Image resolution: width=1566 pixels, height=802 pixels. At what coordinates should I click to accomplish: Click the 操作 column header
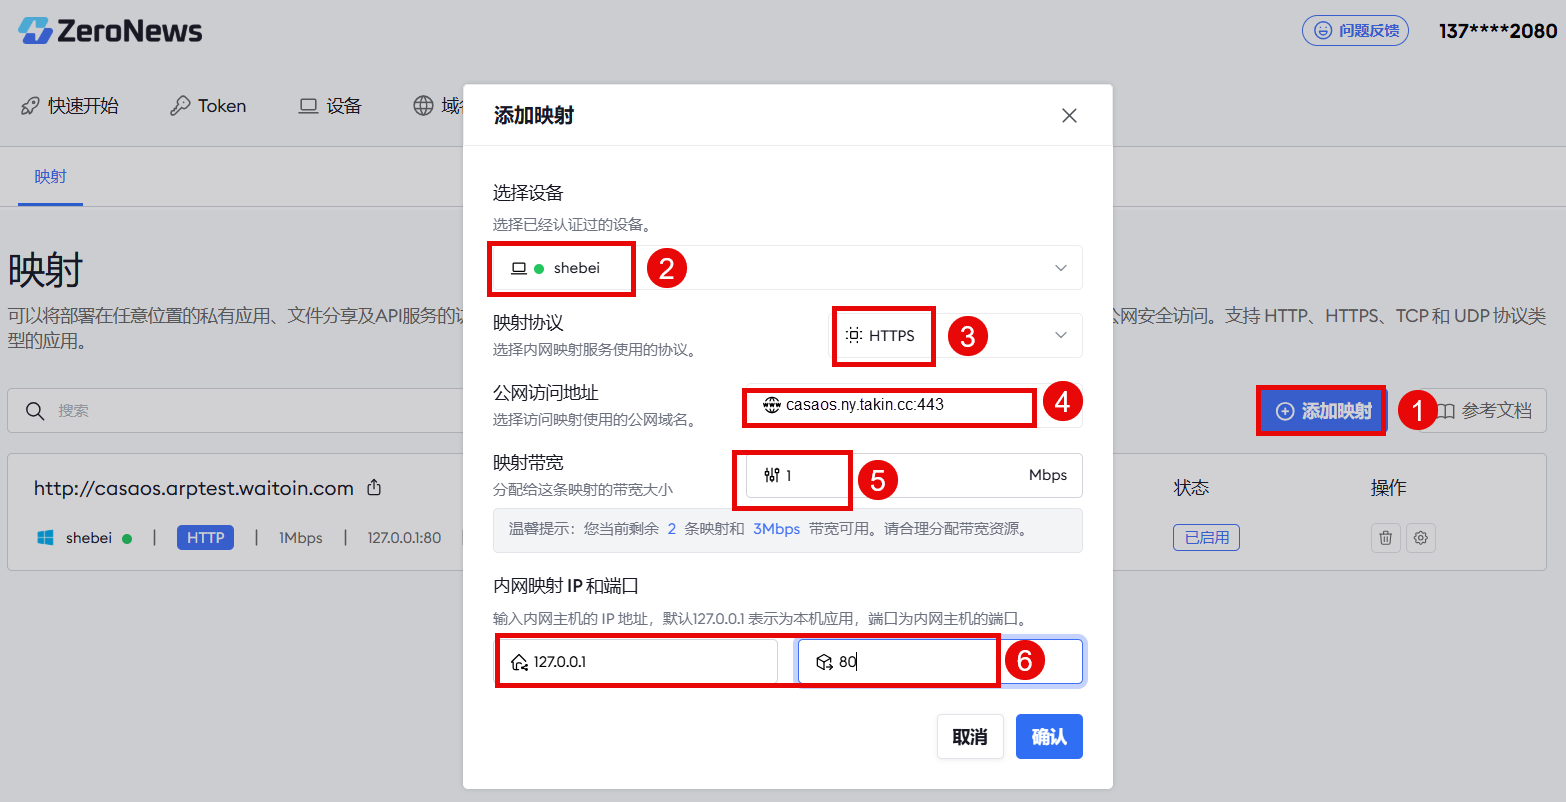click(x=1389, y=488)
